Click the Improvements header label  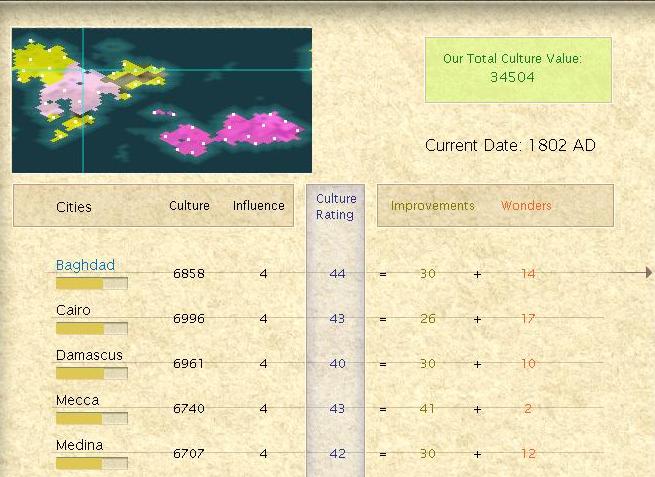point(433,206)
